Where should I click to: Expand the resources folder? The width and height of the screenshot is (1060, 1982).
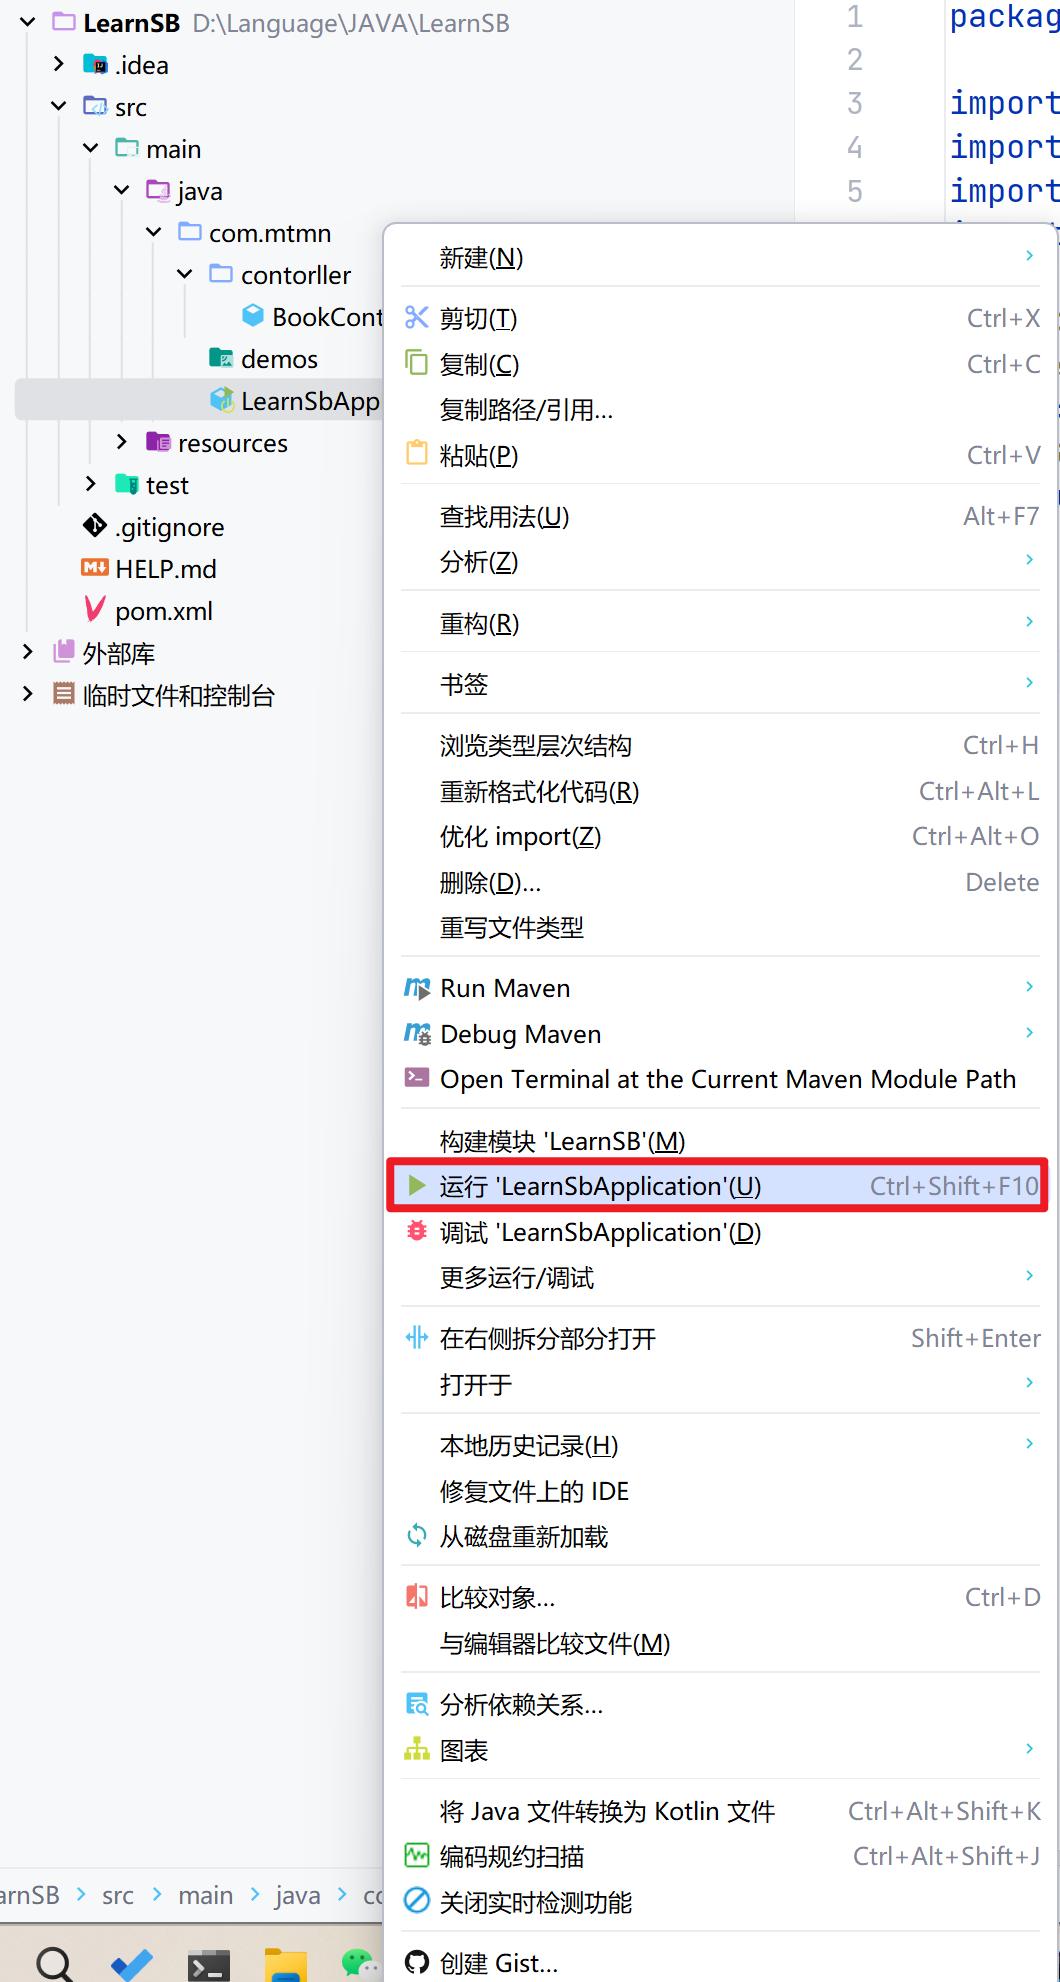coord(122,442)
